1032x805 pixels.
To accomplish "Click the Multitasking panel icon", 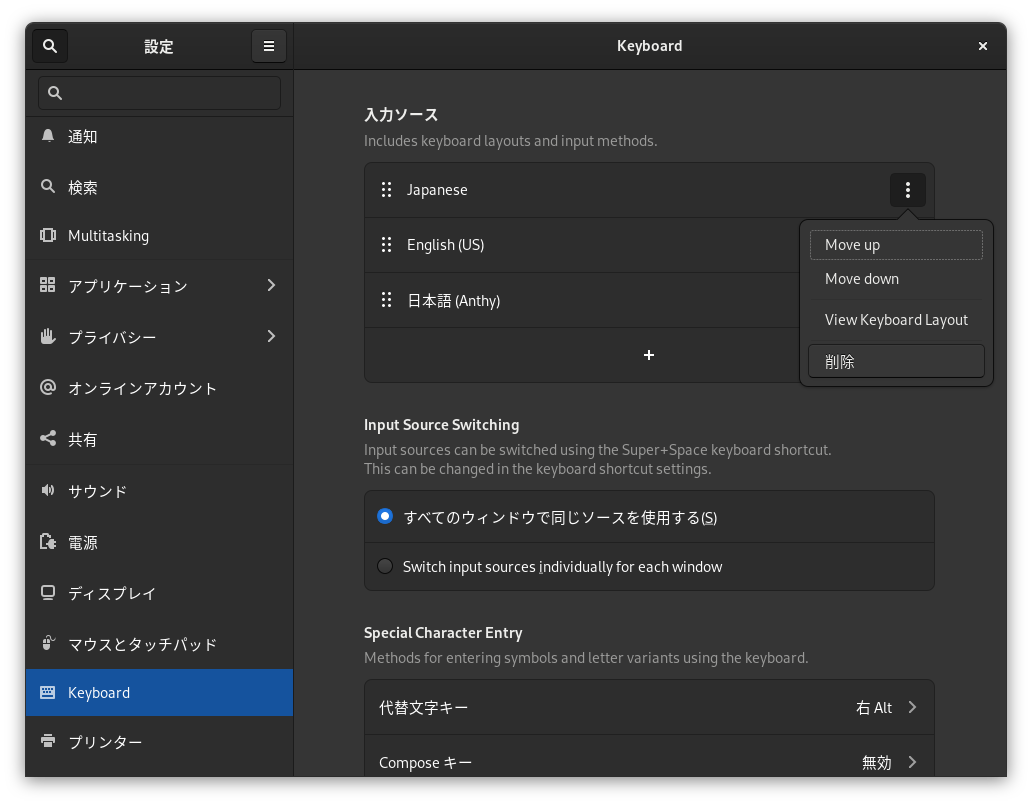I will [x=47, y=235].
